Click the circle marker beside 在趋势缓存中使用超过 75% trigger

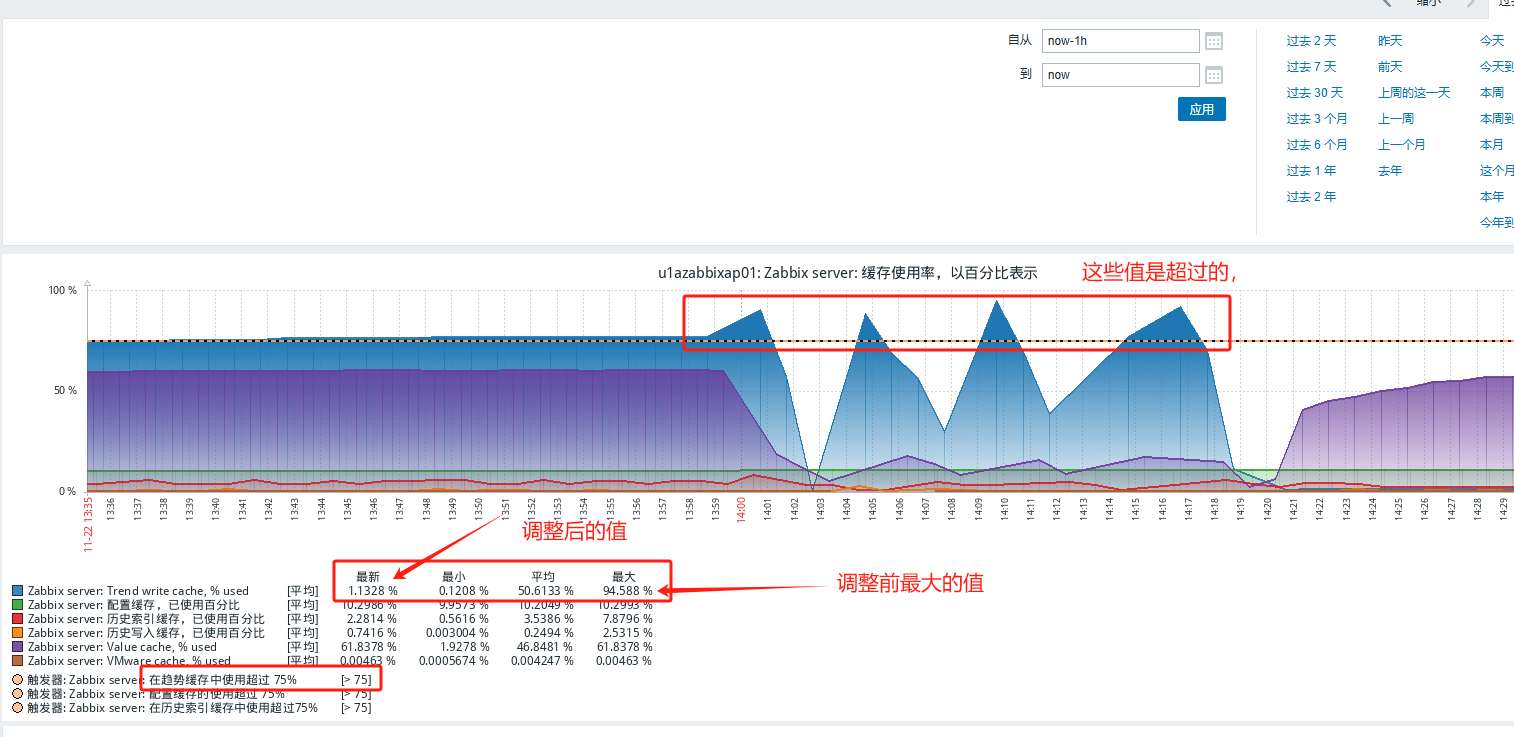18,680
